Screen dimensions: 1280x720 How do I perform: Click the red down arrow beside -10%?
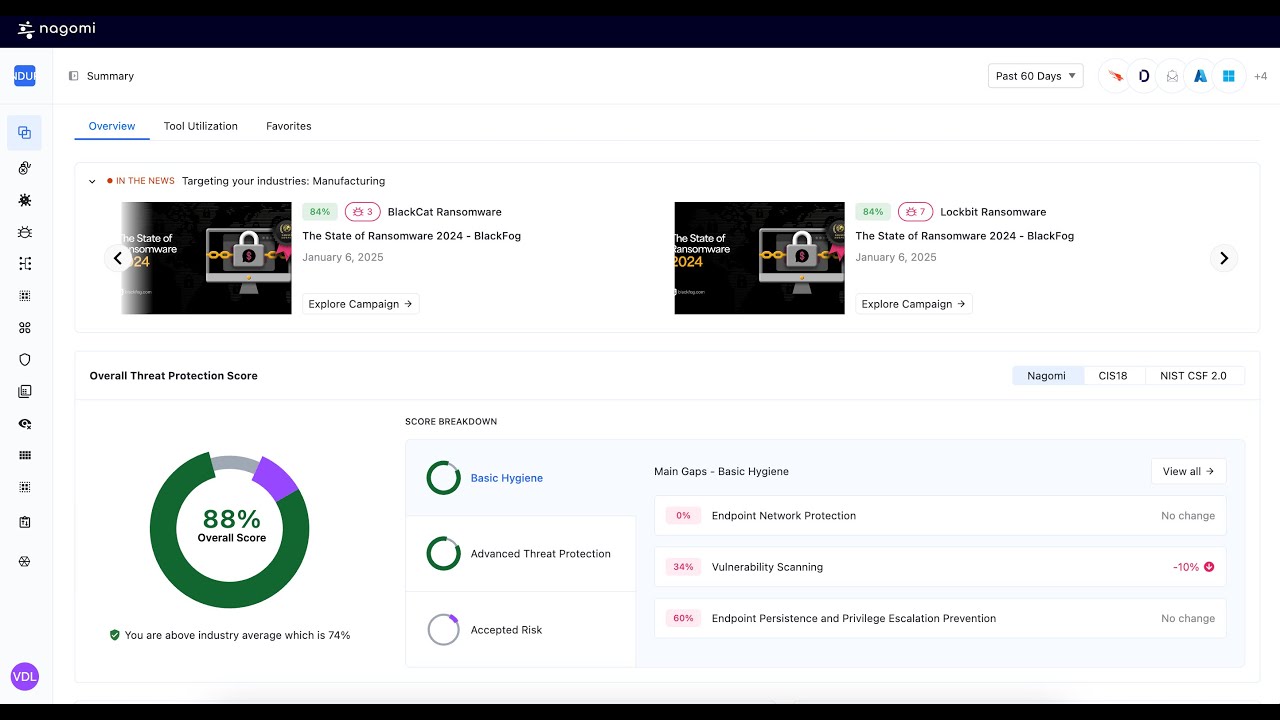(1209, 567)
